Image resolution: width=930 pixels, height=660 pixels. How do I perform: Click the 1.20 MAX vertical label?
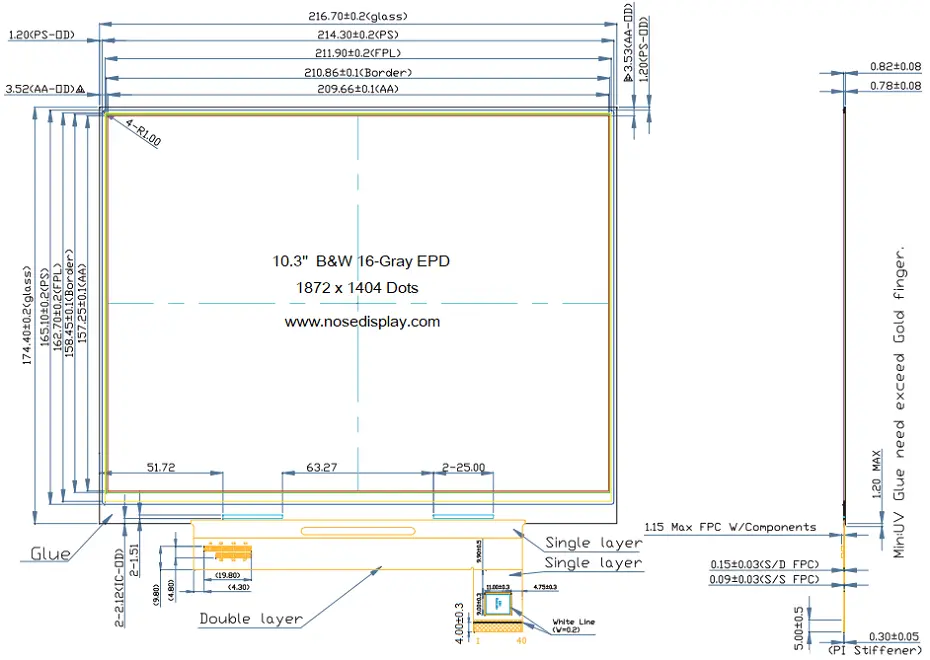pos(877,474)
